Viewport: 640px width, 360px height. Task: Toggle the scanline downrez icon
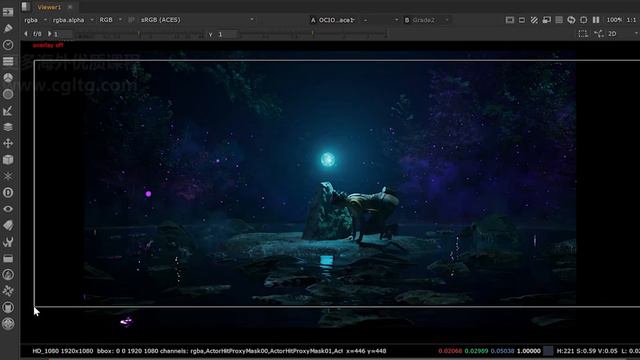pyautogui.click(x=559, y=20)
